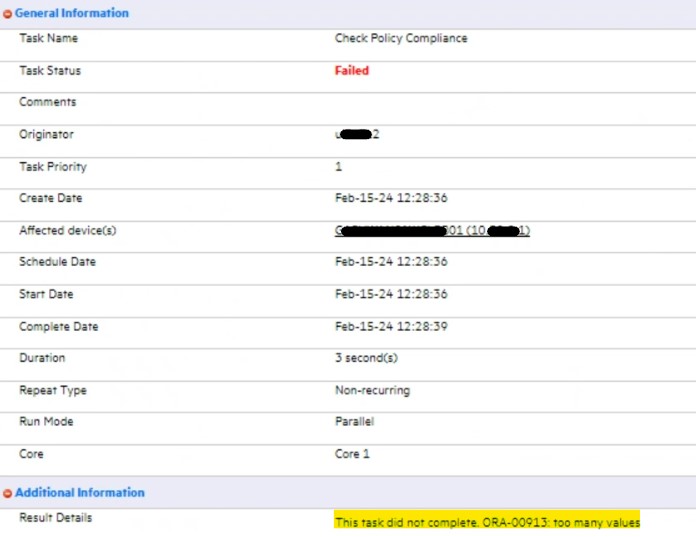Click the redacted Originator value

coord(358,135)
